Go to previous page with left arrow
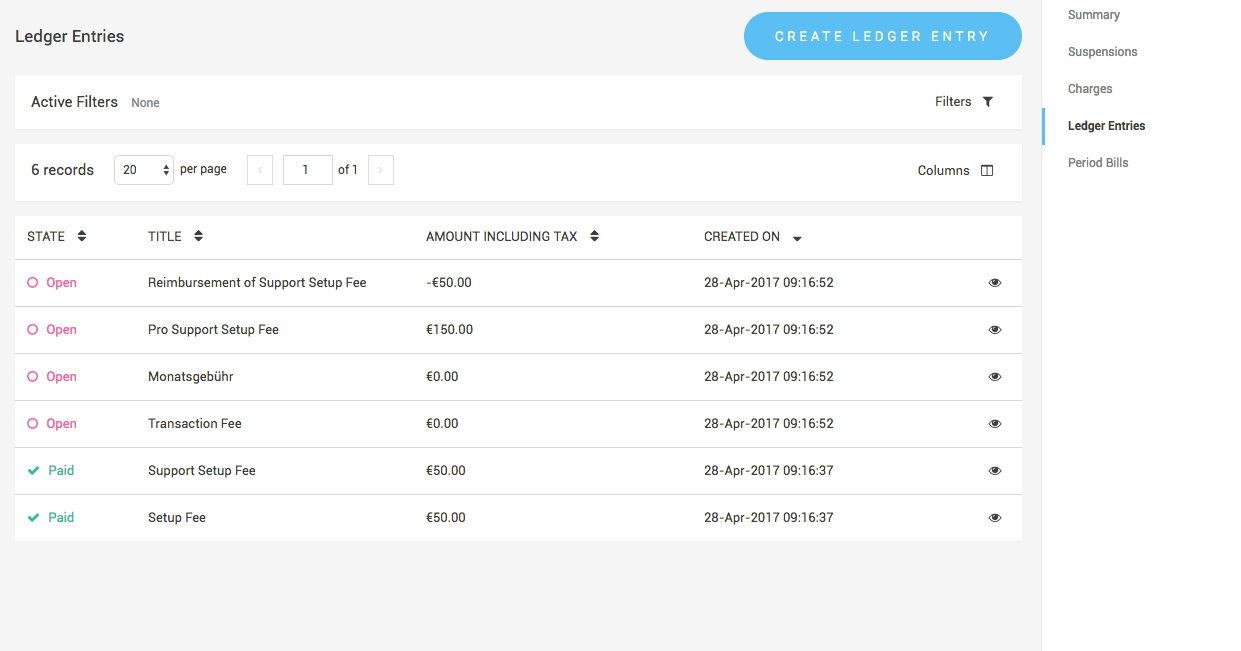Screen dimensions: 1241x651 pos(259,169)
